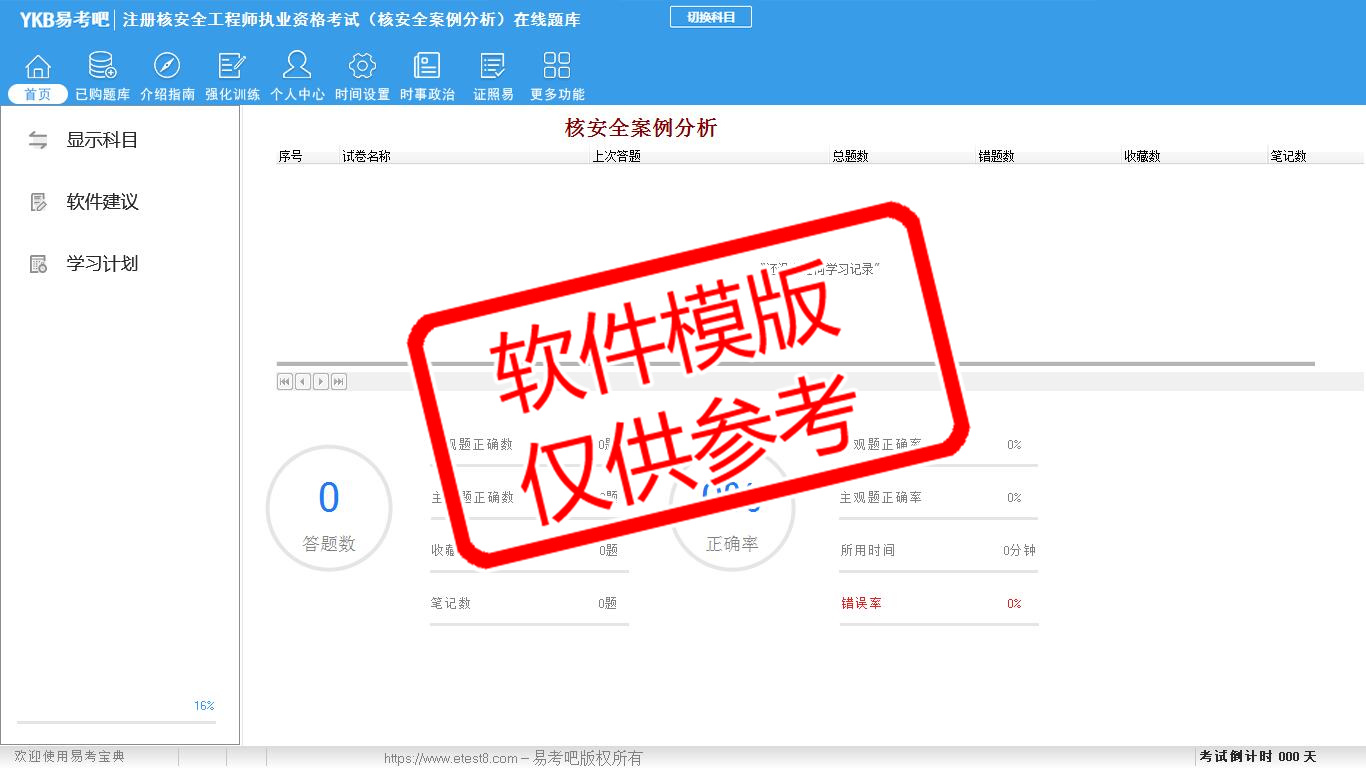The height and width of the screenshot is (768, 1366).
Task: Click the etest8.com website link
Action: (450, 758)
